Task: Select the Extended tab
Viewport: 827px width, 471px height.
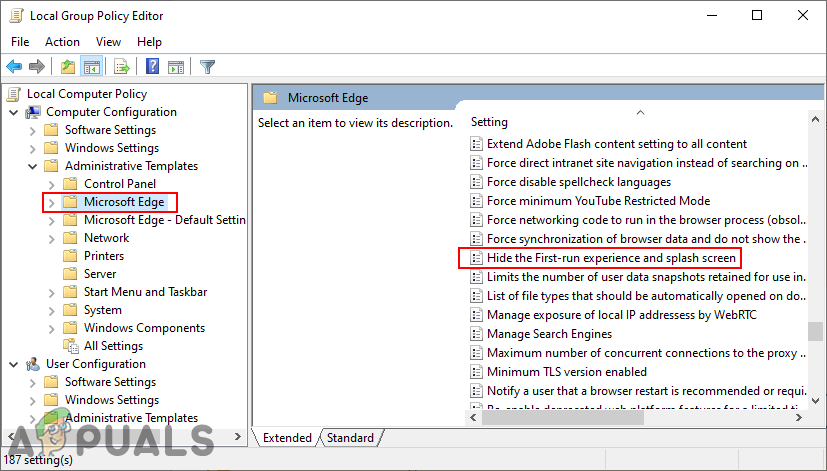Action: point(287,438)
